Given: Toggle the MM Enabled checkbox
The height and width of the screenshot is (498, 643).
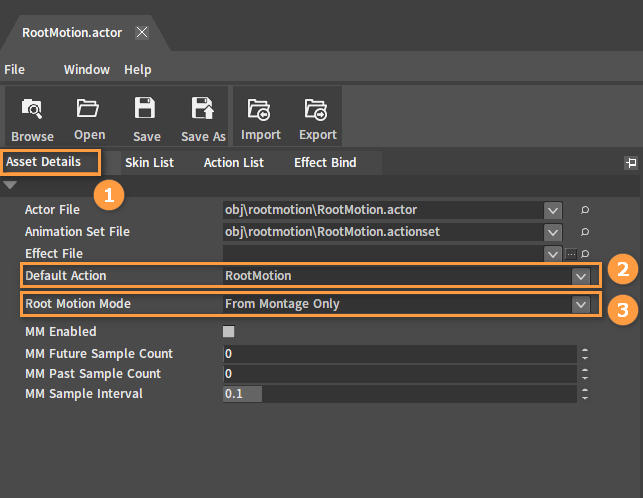Looking at the screenshot, I should [229, 332].
